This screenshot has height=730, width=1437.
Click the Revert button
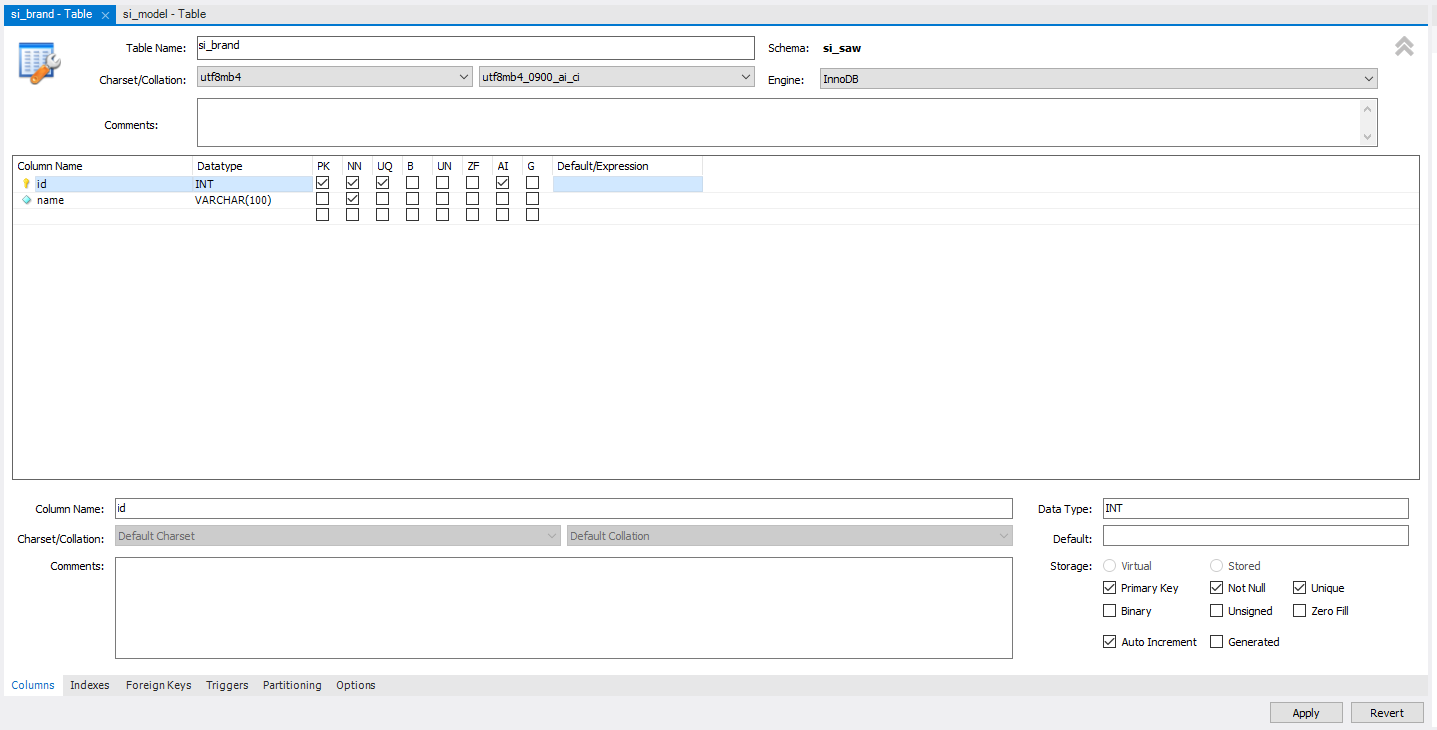coord(1387,713)
